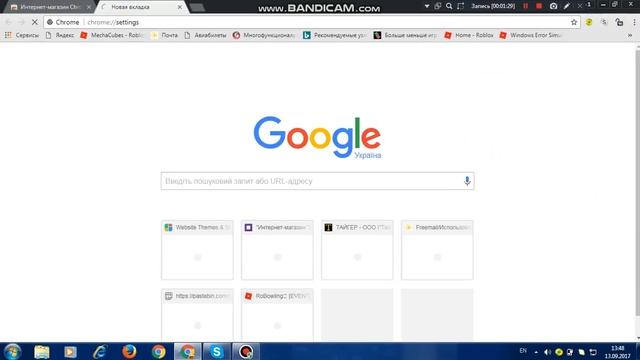Open the Home - Roblox bookmark

469,36
